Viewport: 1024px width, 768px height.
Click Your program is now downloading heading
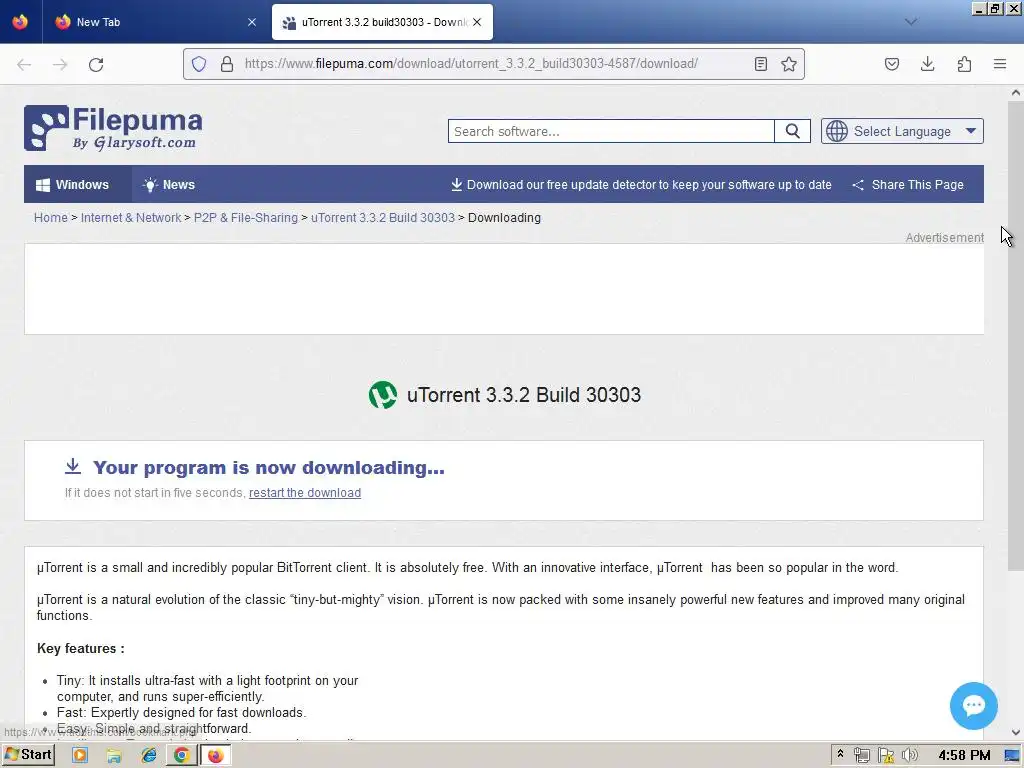(268, 468)
